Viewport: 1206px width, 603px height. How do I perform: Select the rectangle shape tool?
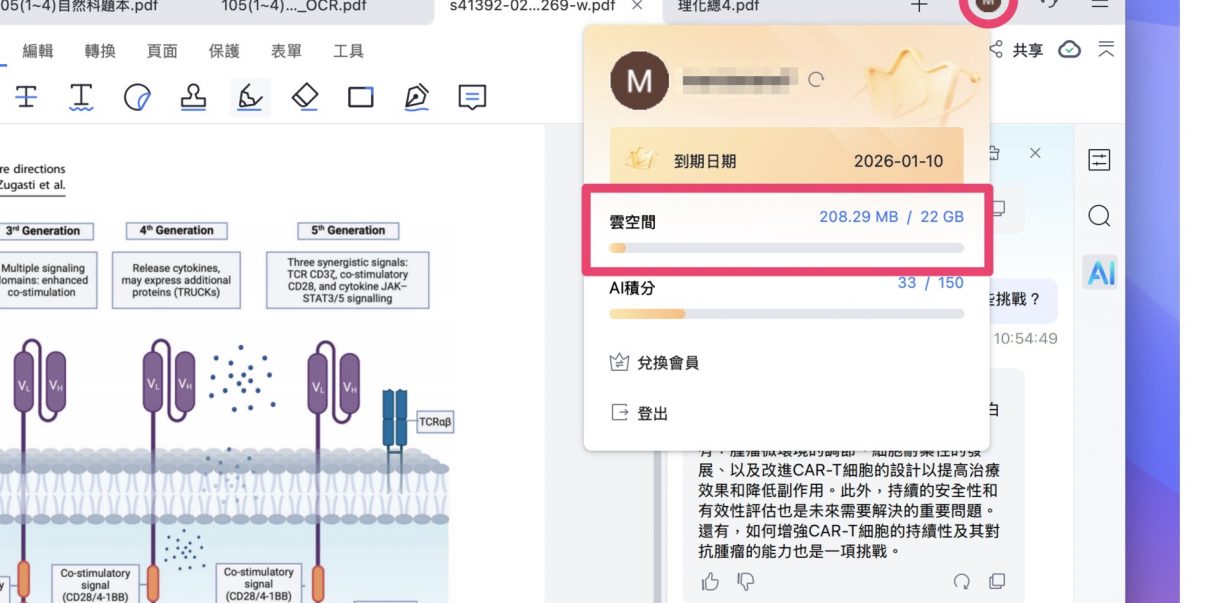[360, 97]
